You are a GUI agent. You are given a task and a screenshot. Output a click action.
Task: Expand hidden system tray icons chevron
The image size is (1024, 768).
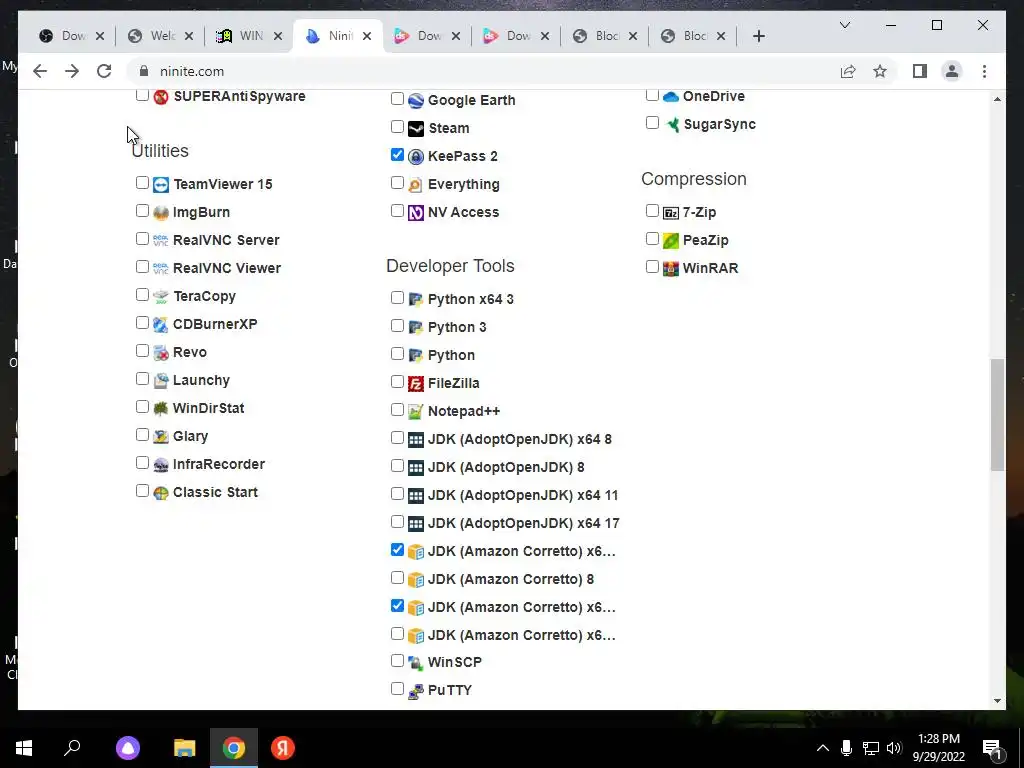point(823,748)
